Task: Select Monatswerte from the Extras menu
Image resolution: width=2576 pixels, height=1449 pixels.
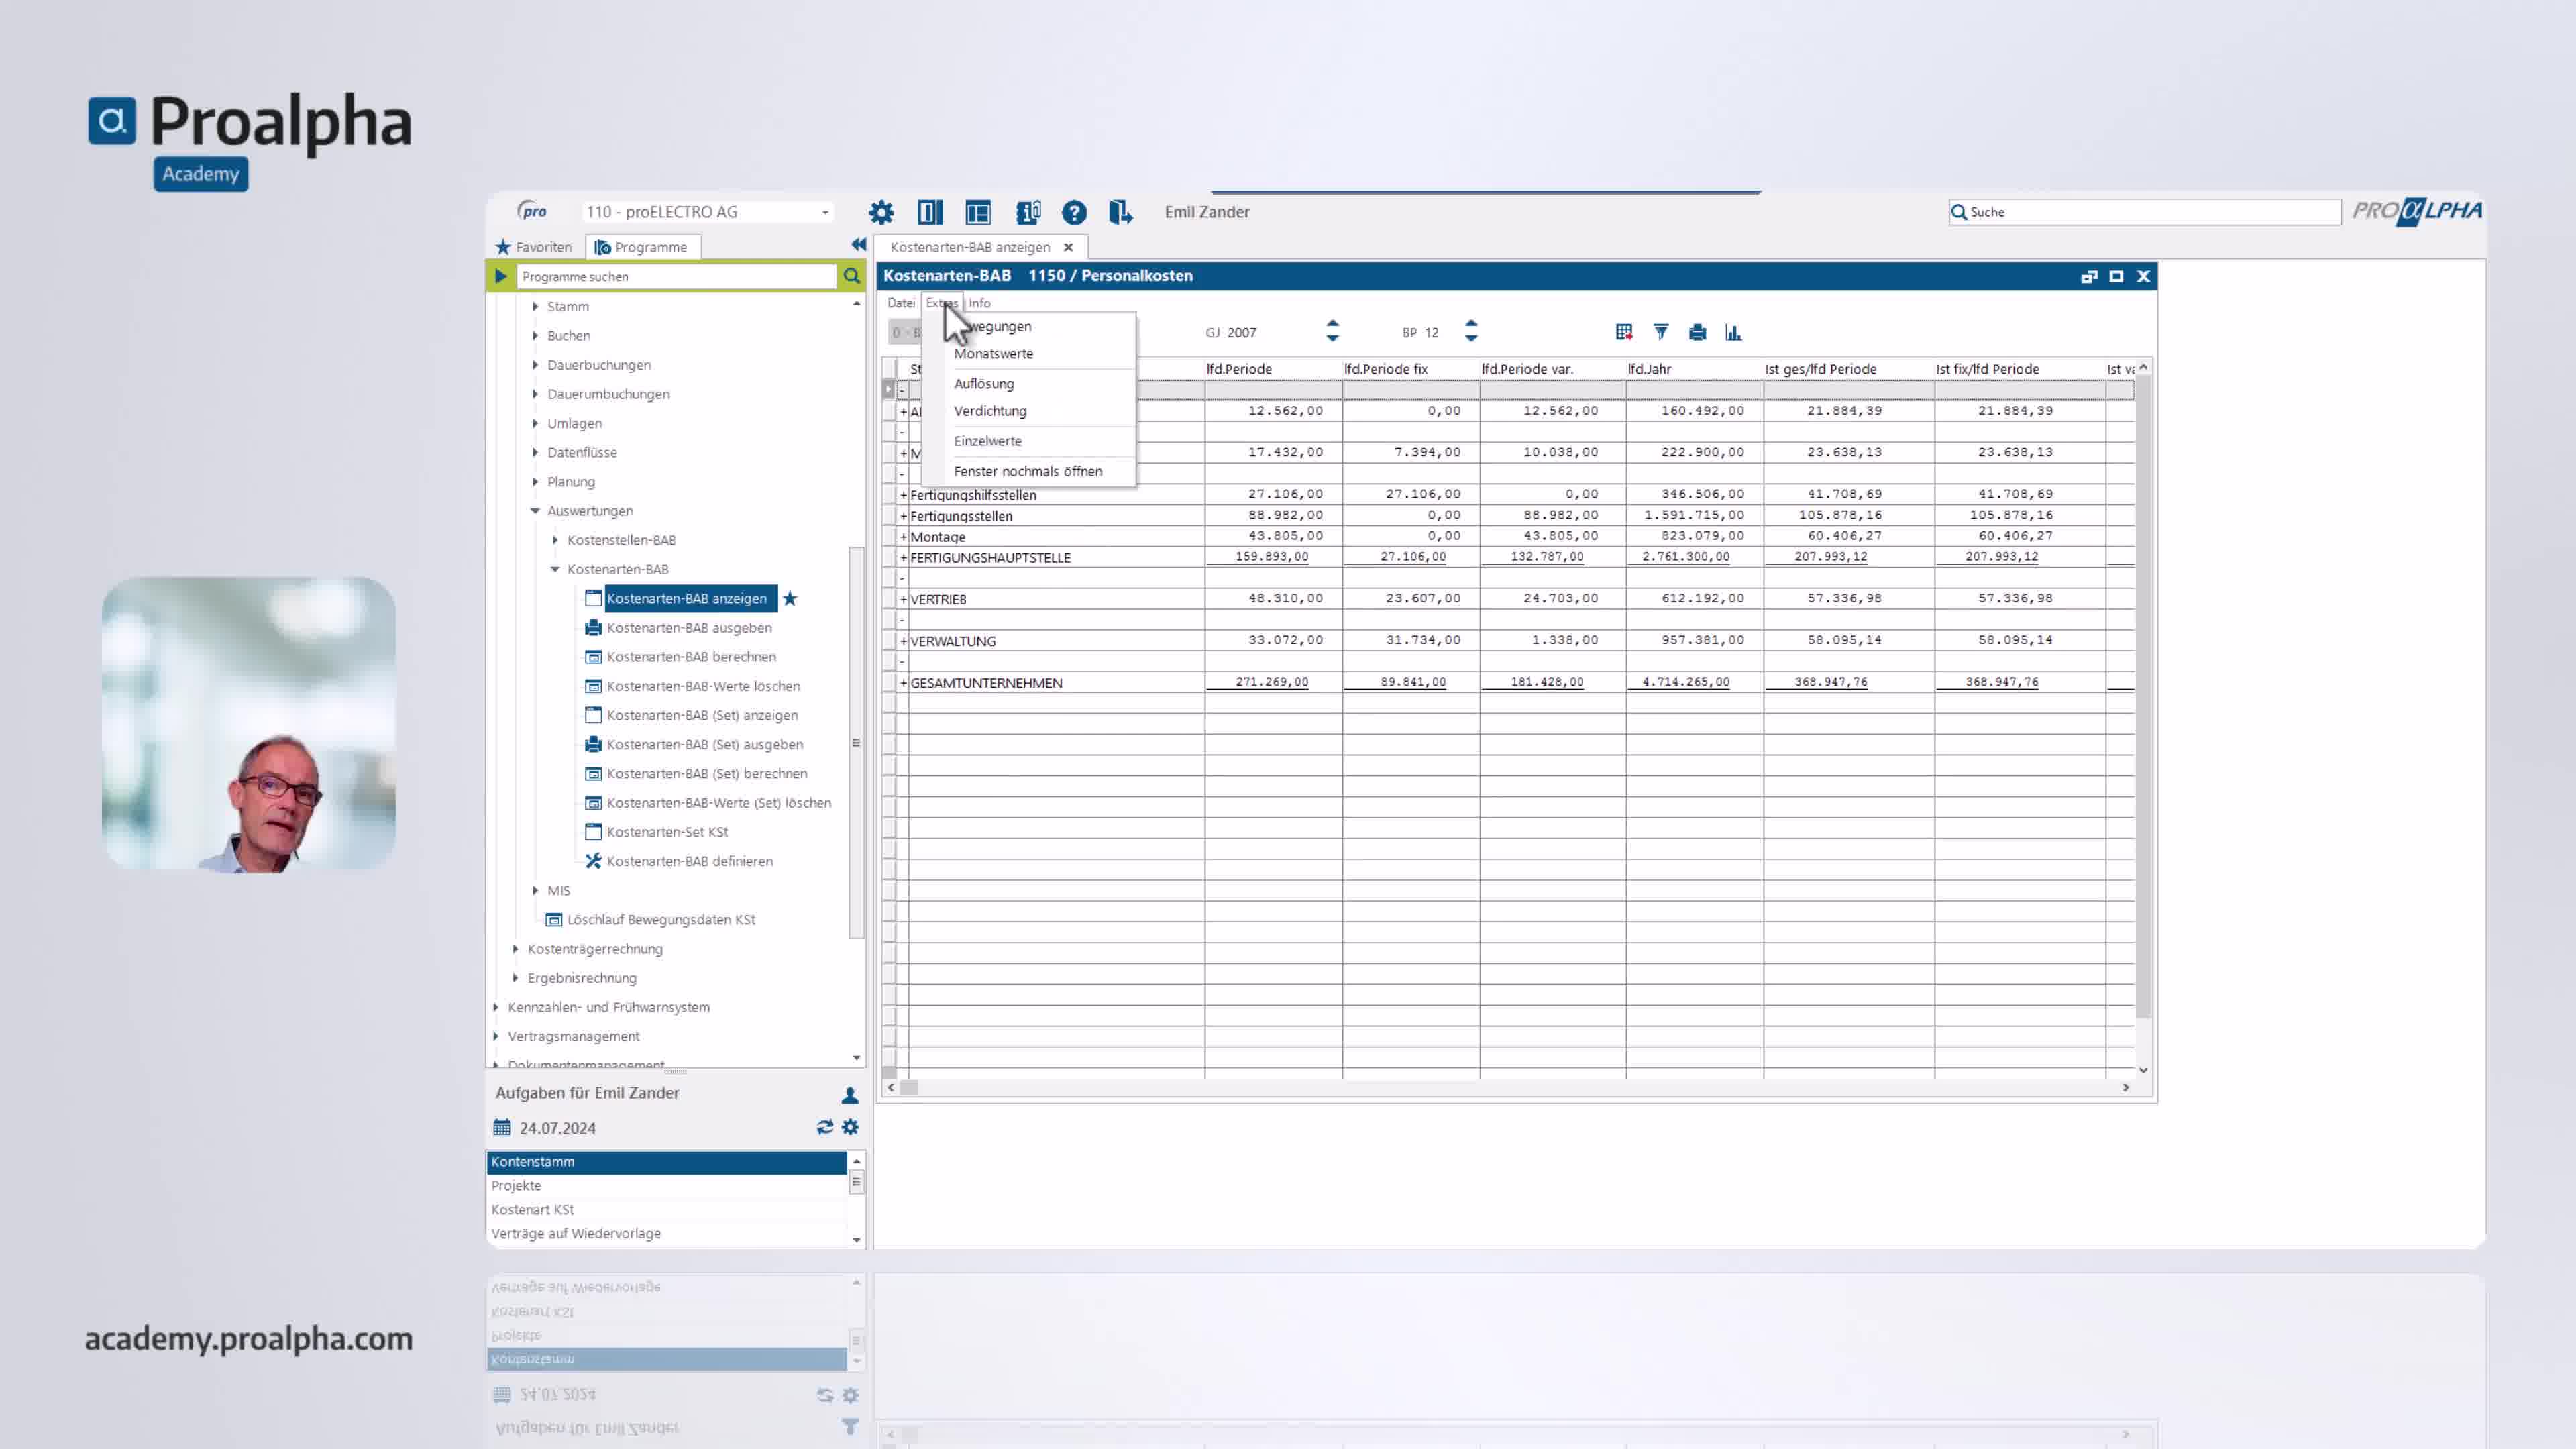Action: point(993,354)
